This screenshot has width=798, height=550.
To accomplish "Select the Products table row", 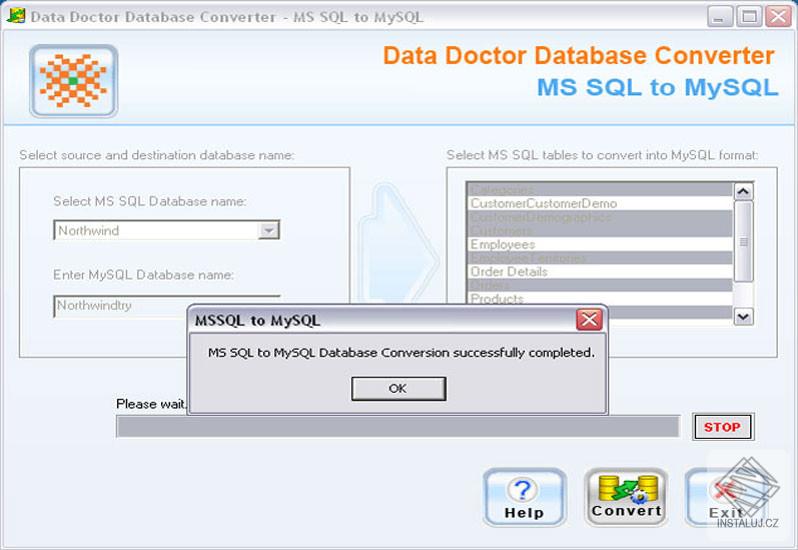I will coord(600,298).
